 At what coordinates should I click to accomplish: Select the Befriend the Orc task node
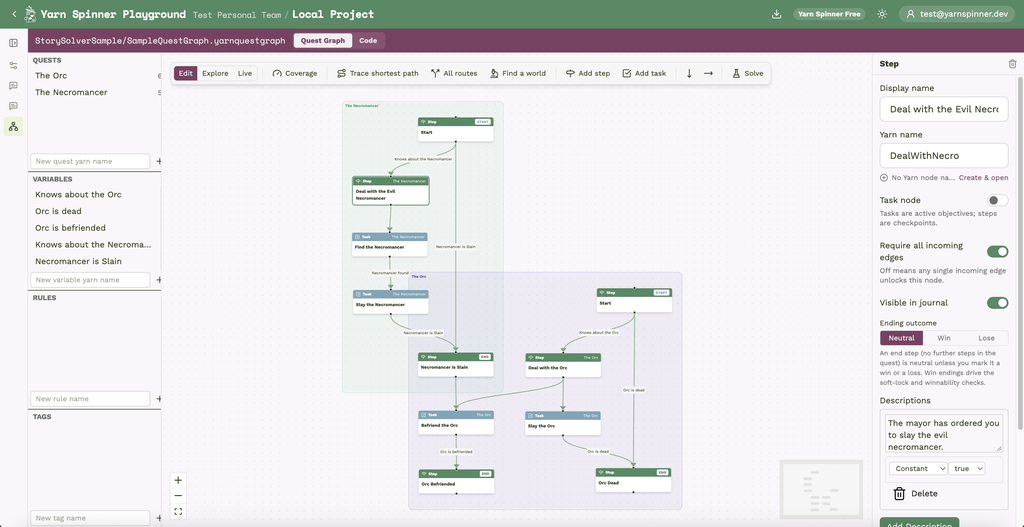click(x=456, y=423)
